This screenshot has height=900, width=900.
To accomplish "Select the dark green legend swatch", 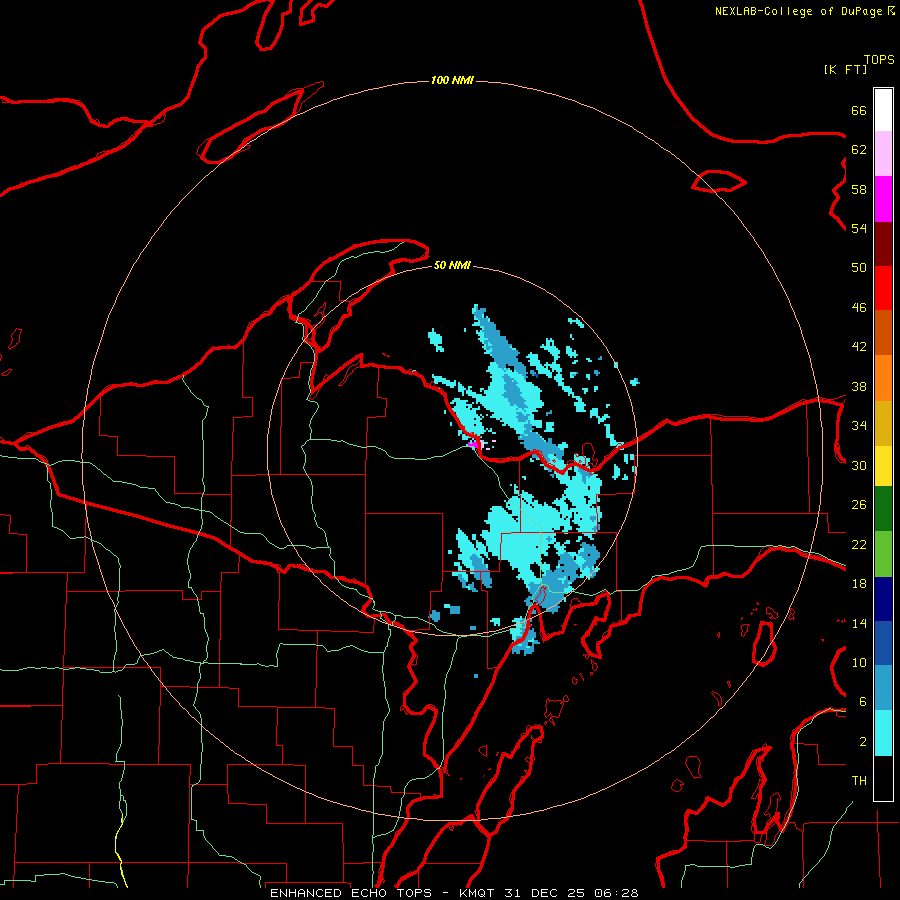I will coord(883,509).
